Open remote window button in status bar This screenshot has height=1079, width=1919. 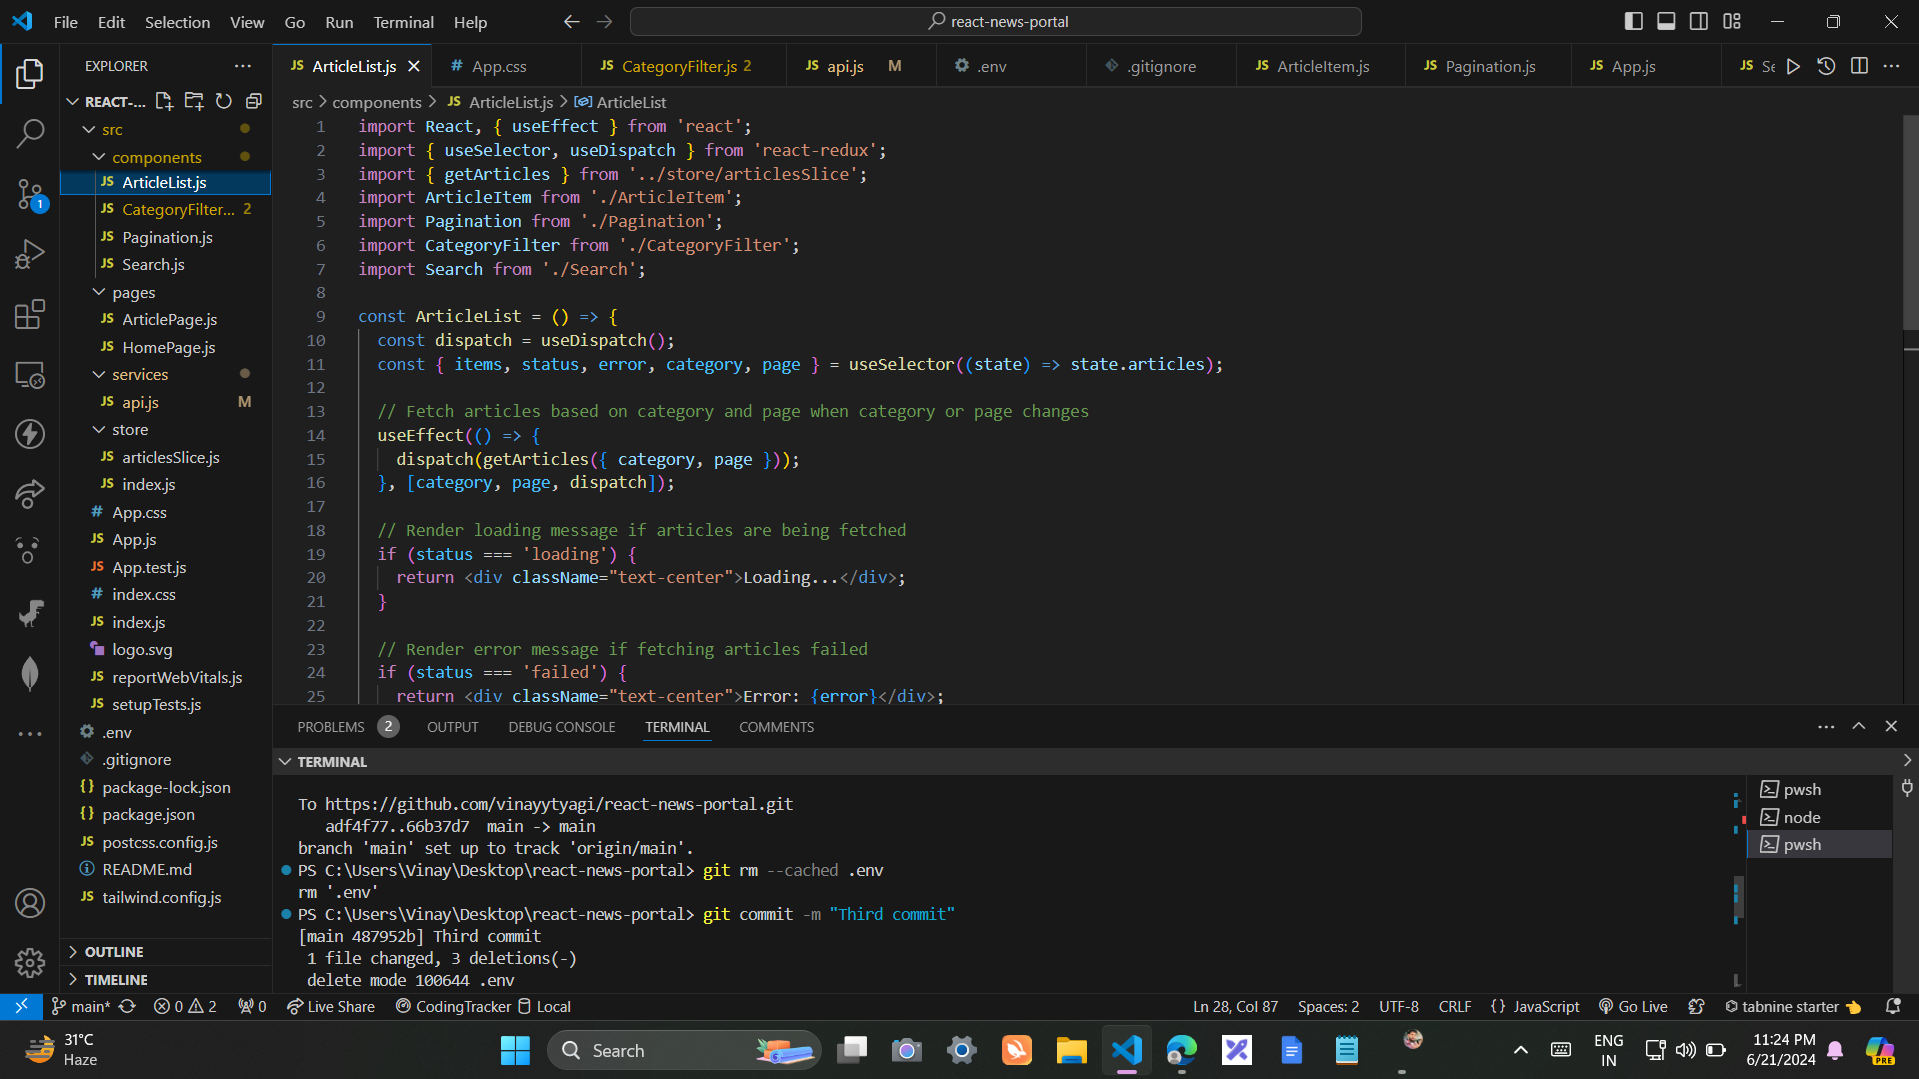21,1006
